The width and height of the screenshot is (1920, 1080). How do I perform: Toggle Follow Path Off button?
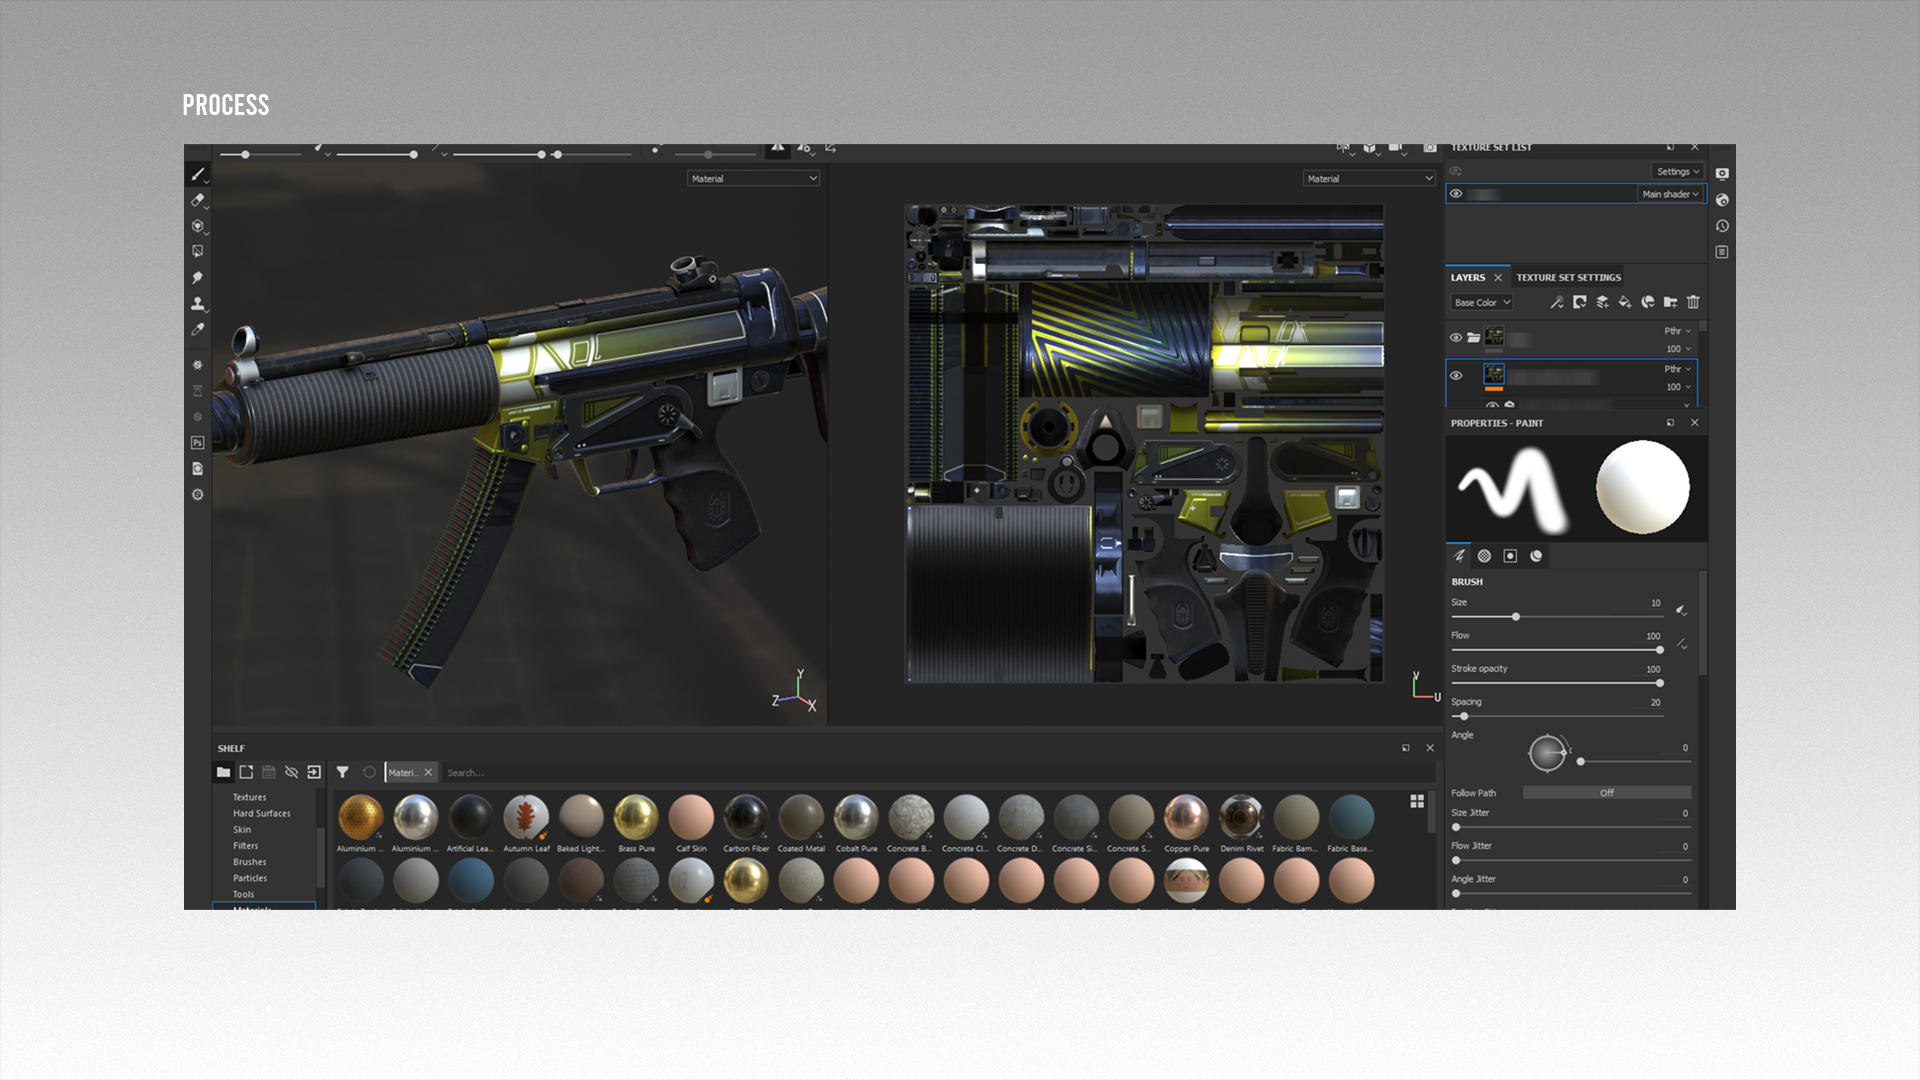tap(1606, 793)
